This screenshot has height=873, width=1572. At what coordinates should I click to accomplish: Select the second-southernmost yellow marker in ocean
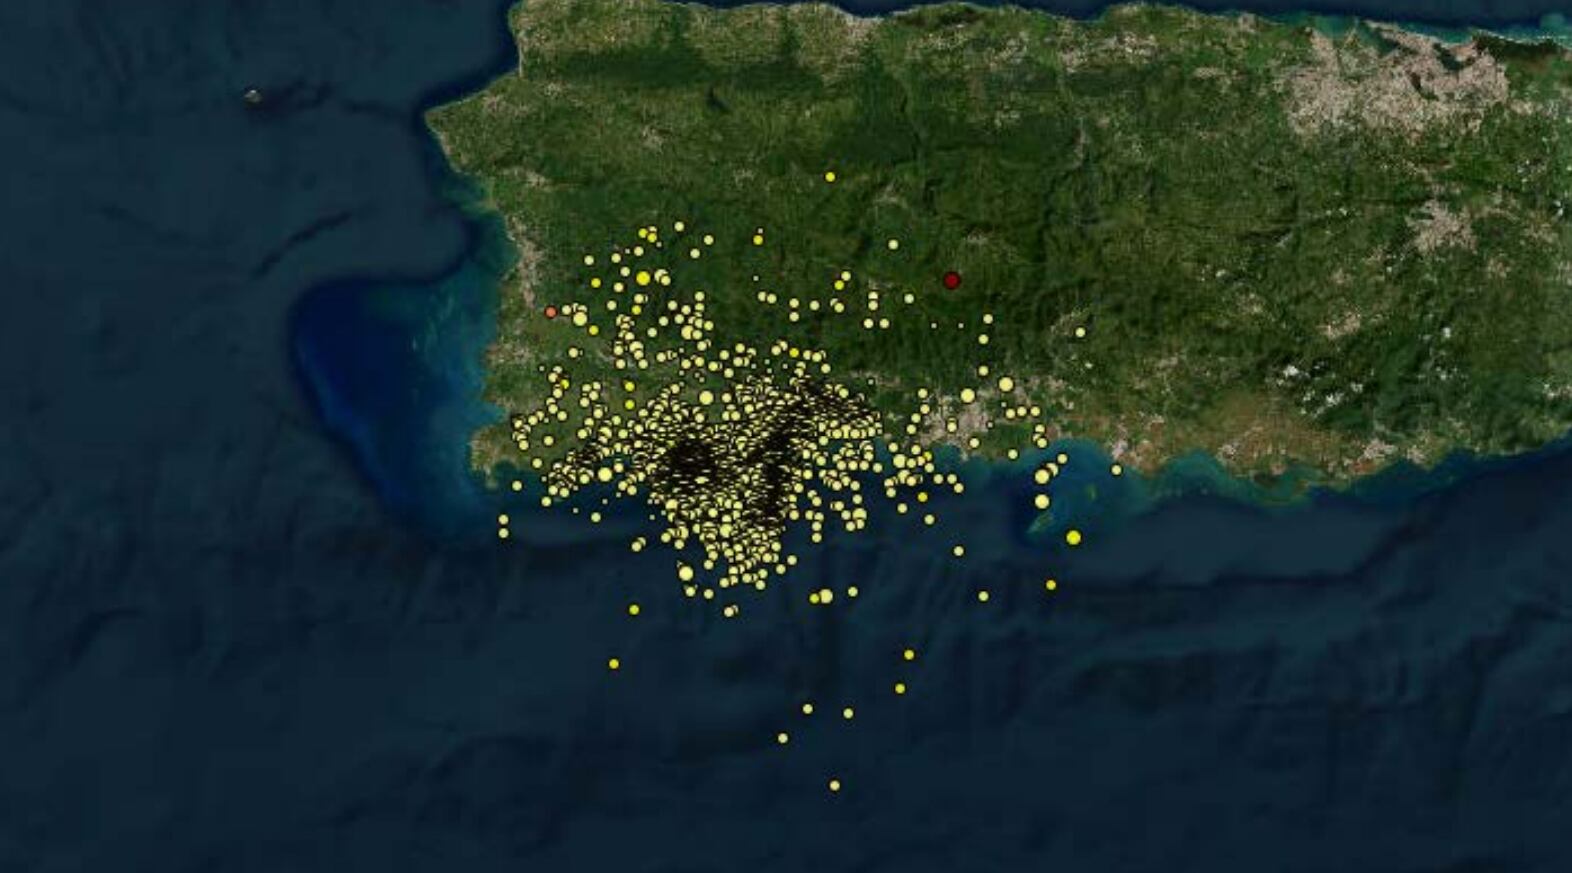(782, 739)
